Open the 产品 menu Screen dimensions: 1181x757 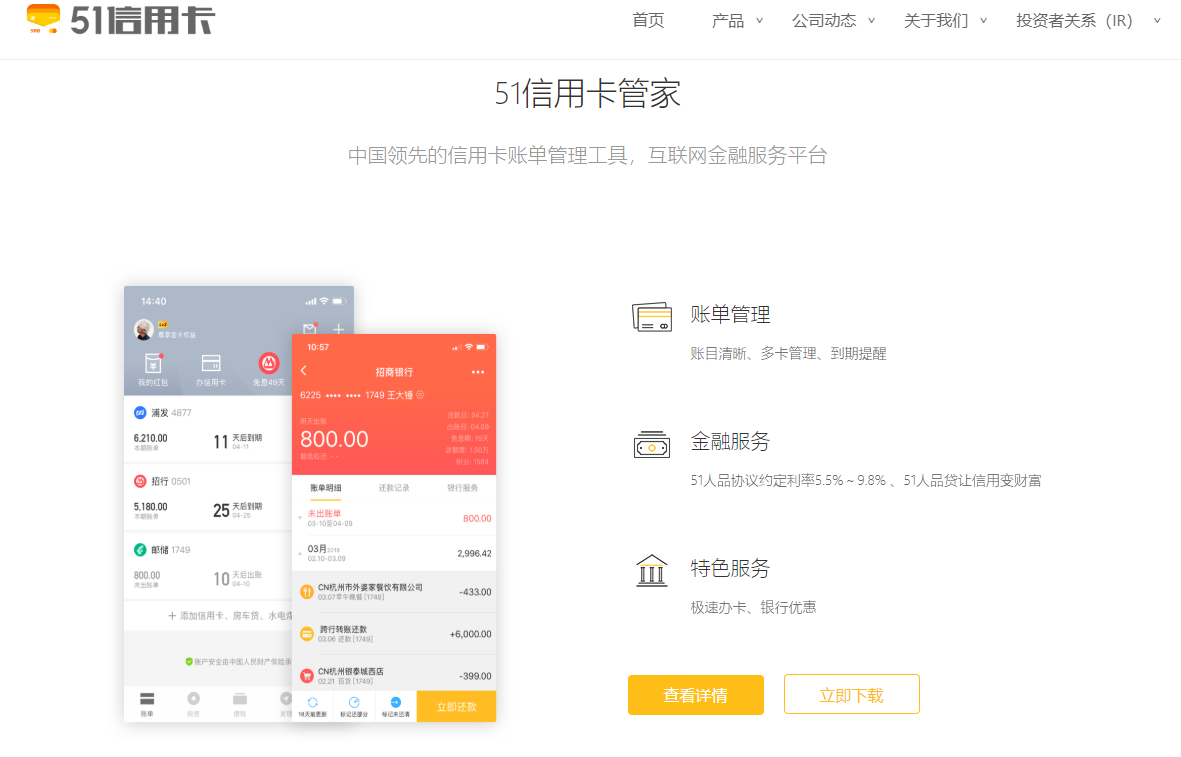tap(728, 20)
